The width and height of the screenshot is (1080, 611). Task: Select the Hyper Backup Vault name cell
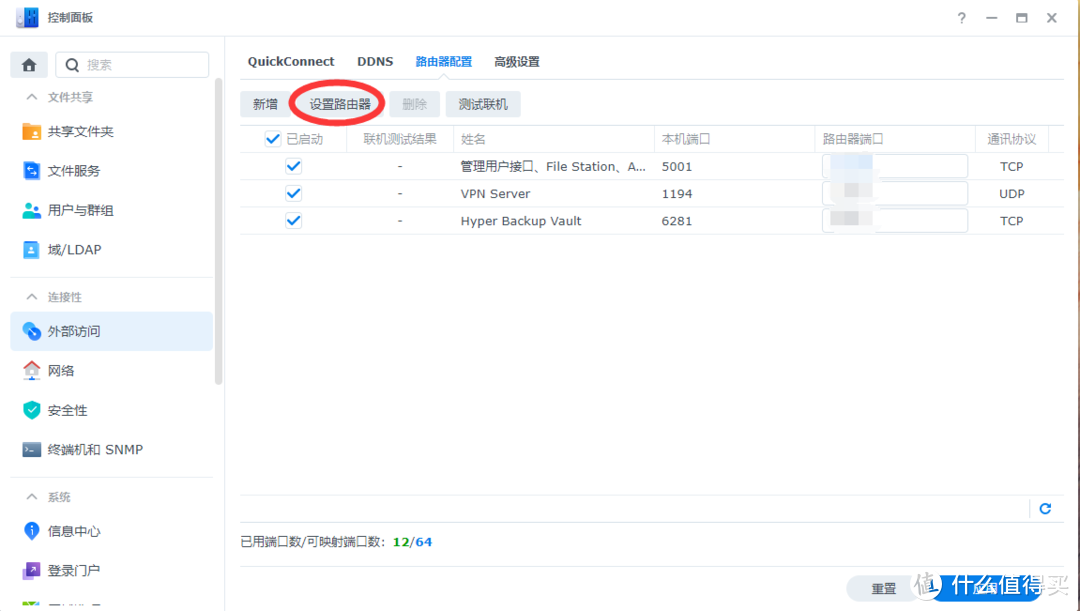[521, 220]
